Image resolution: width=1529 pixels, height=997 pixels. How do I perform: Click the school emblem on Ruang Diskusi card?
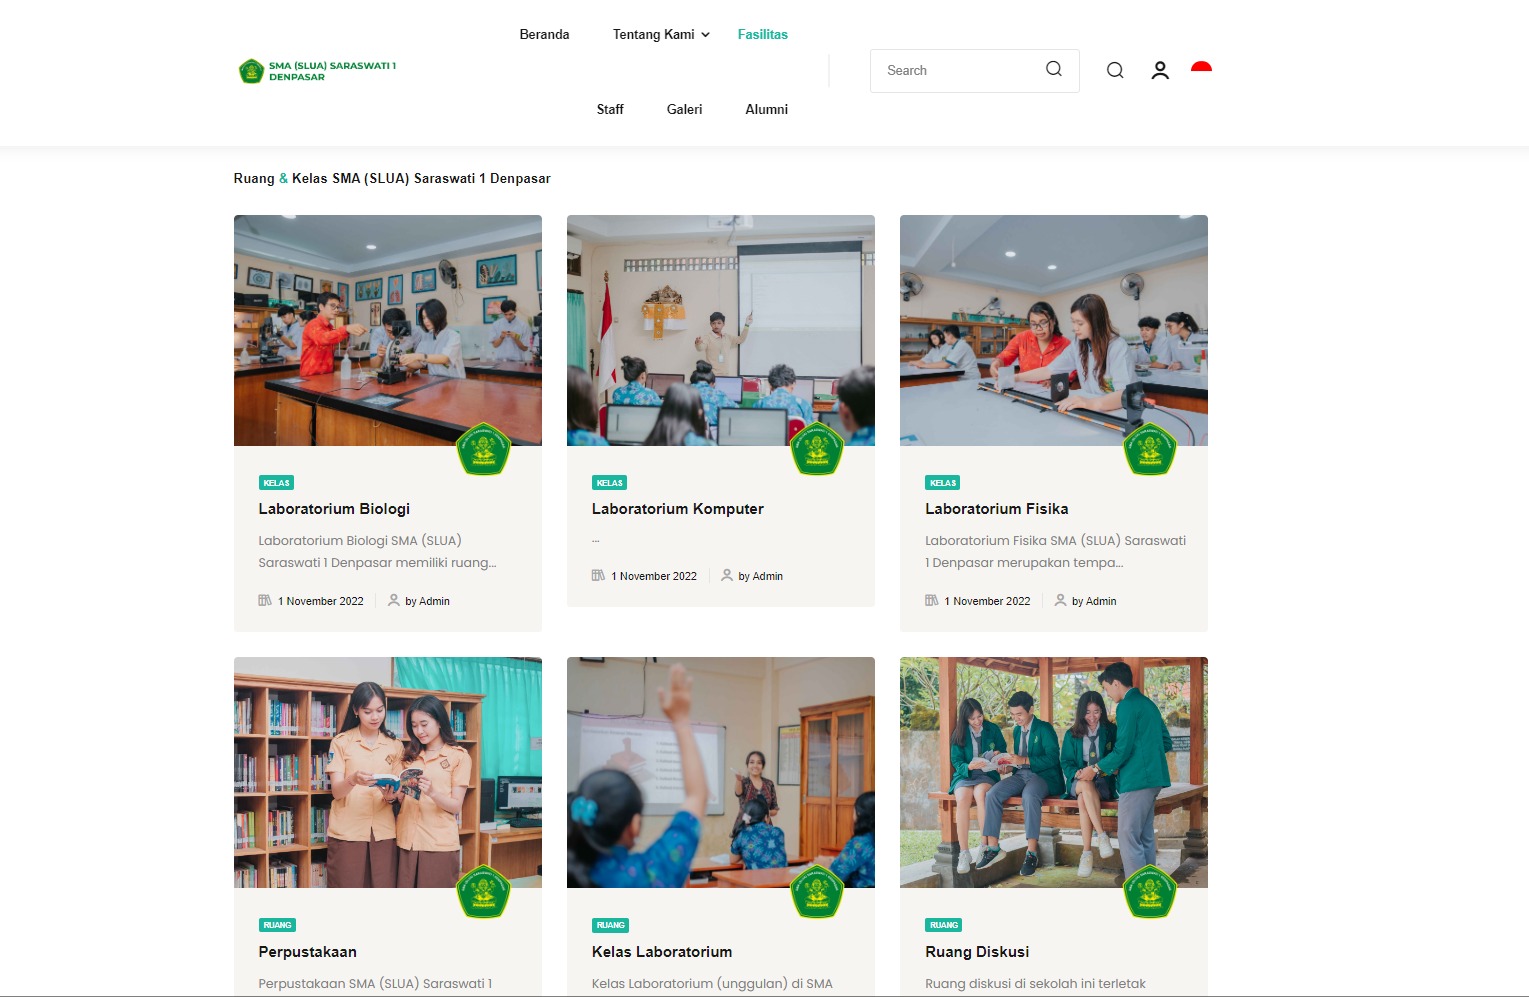pos(1150,891)
